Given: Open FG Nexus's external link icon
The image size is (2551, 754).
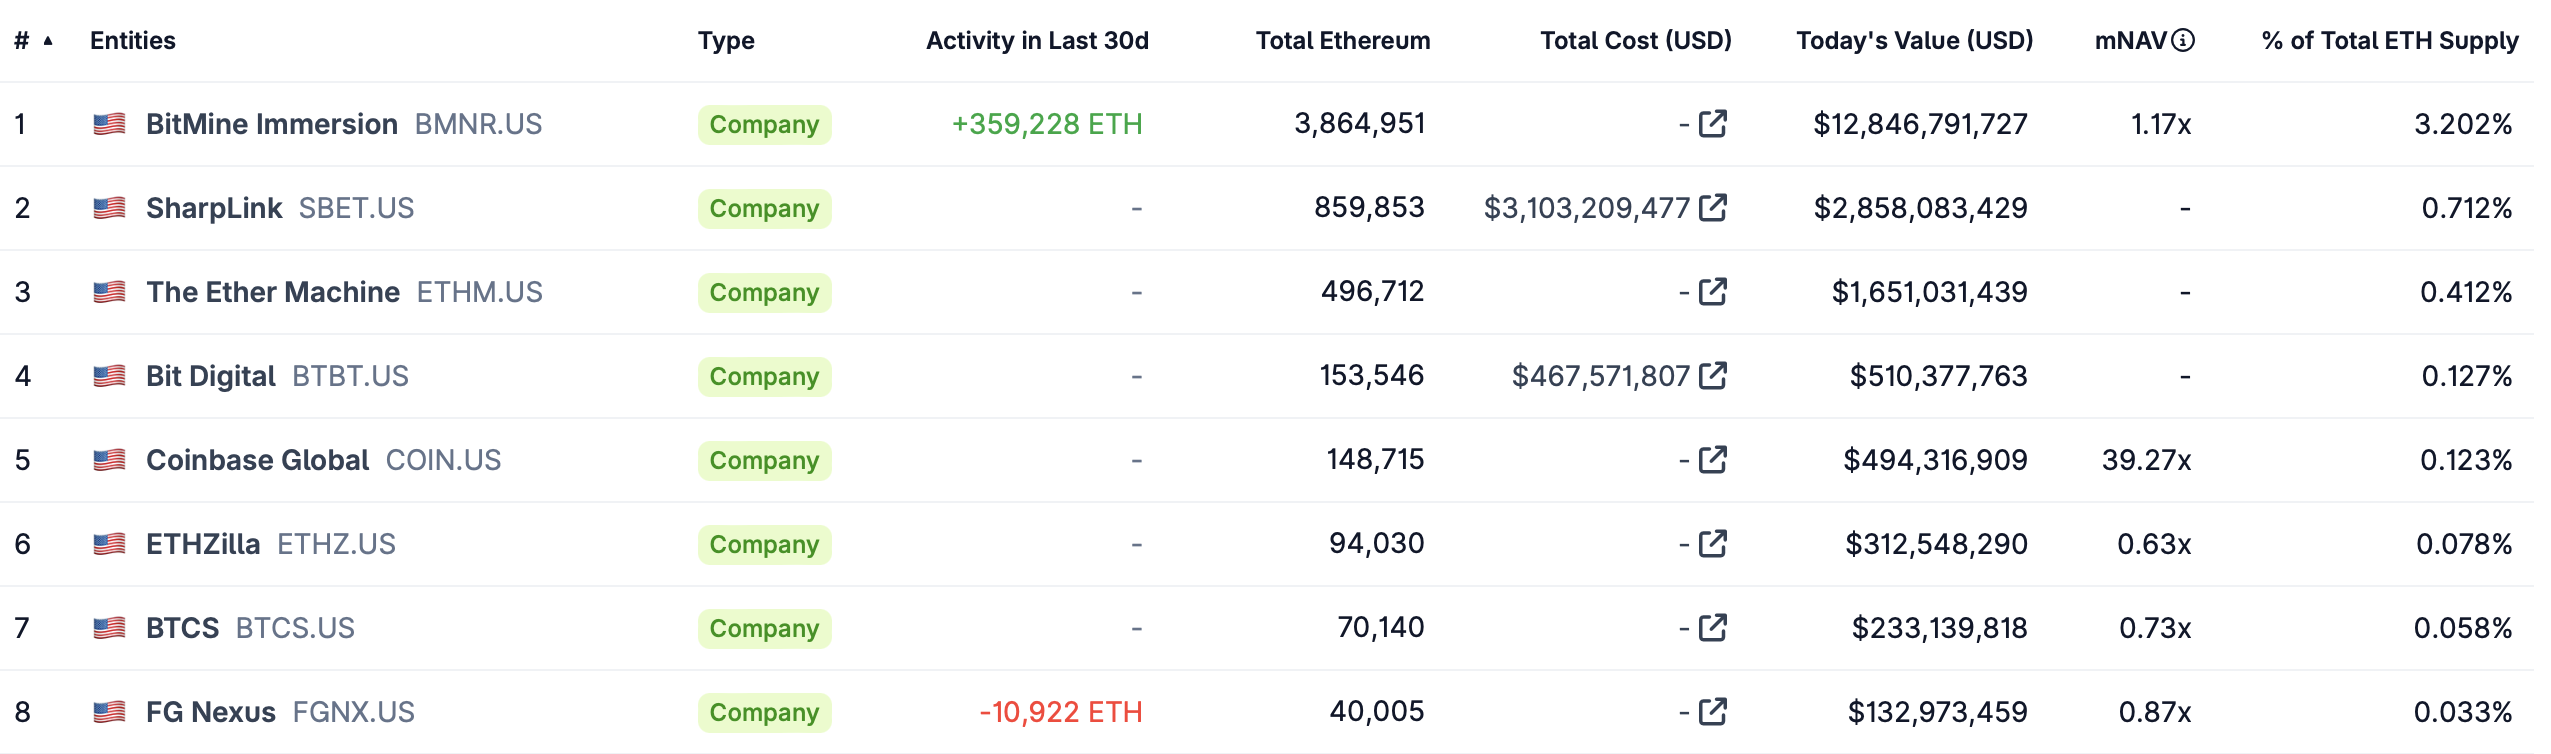Looking at the screenshot, I should [1714, 713].
